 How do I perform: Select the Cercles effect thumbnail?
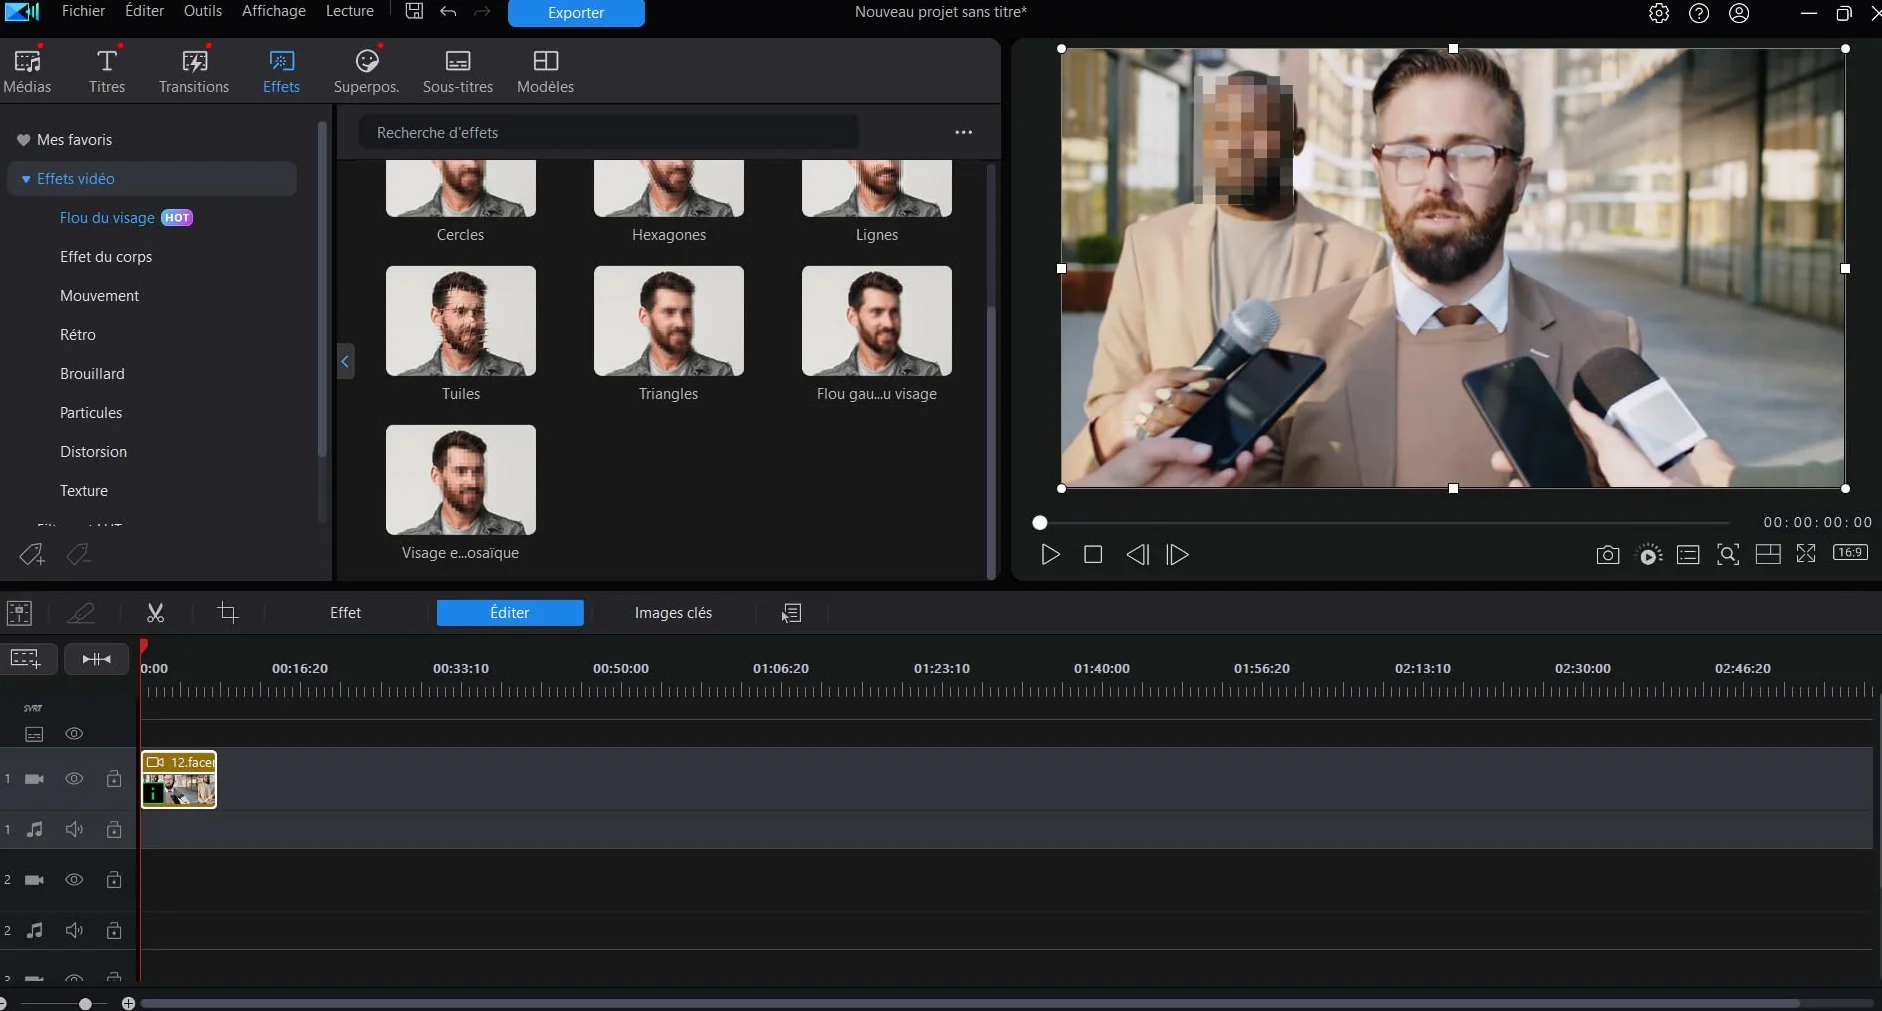pos(461,189)
